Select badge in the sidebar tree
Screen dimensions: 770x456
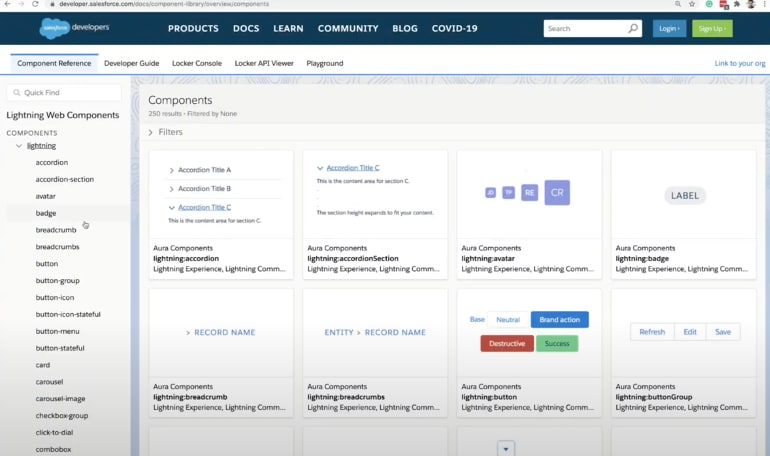pyautogui.click(x=46, y=213)
